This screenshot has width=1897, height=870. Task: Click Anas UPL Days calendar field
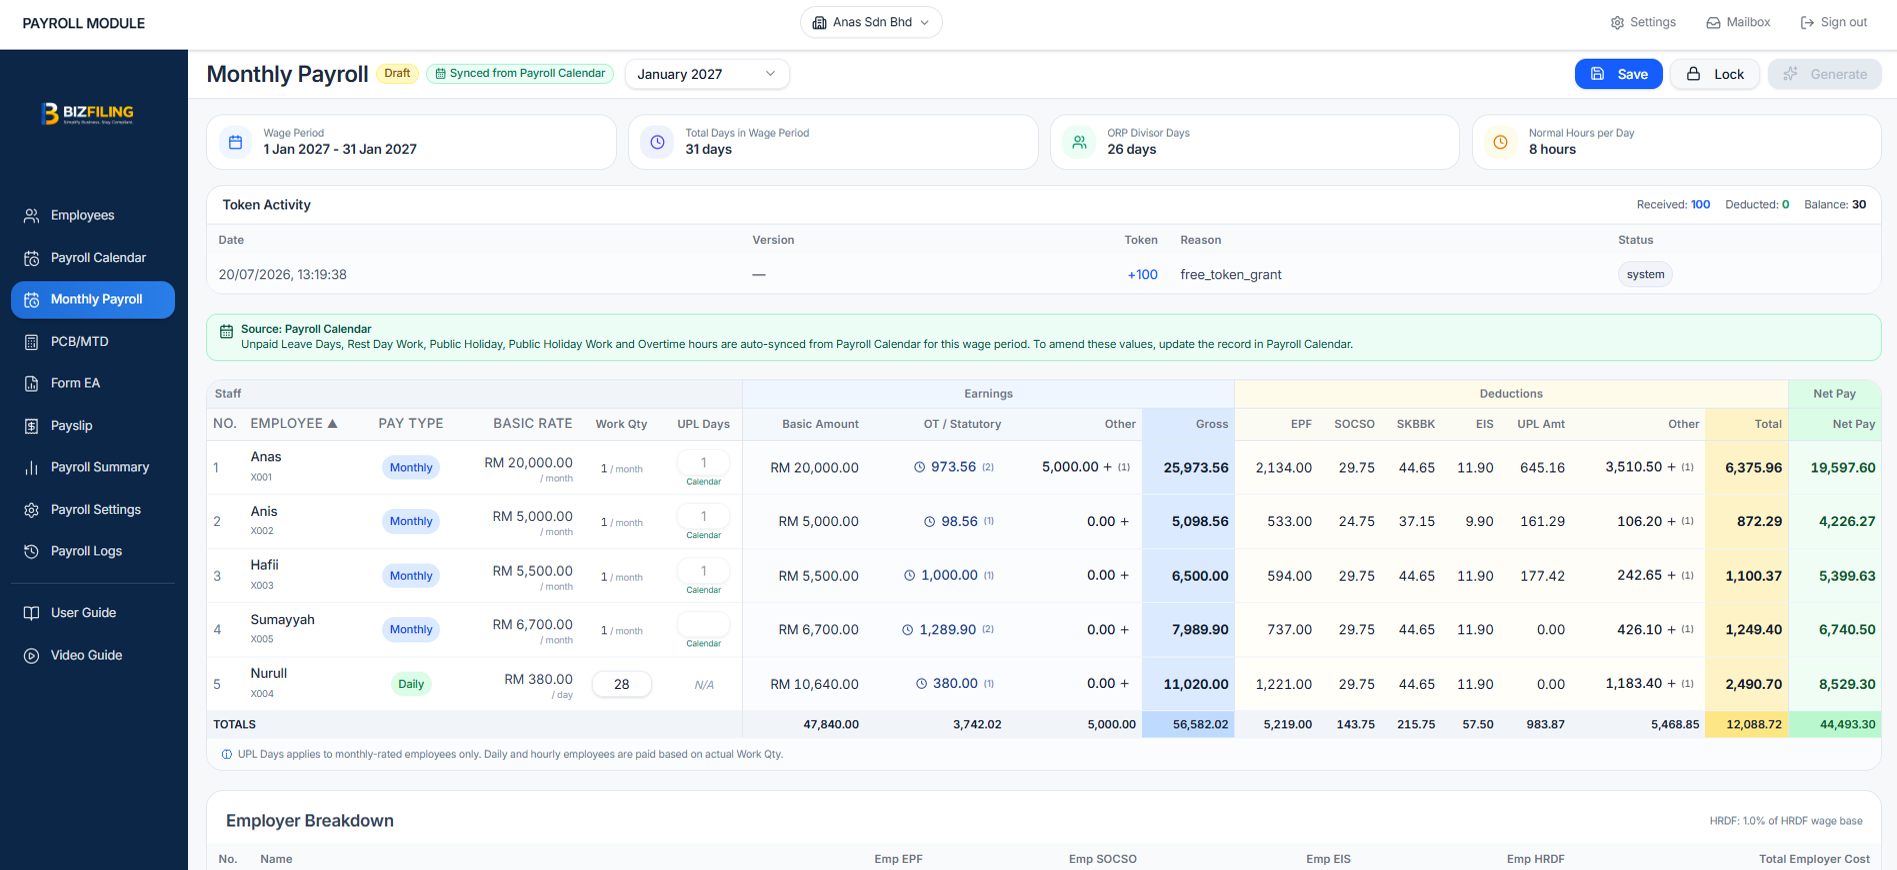pyautogui.click(x=704, y=463)
